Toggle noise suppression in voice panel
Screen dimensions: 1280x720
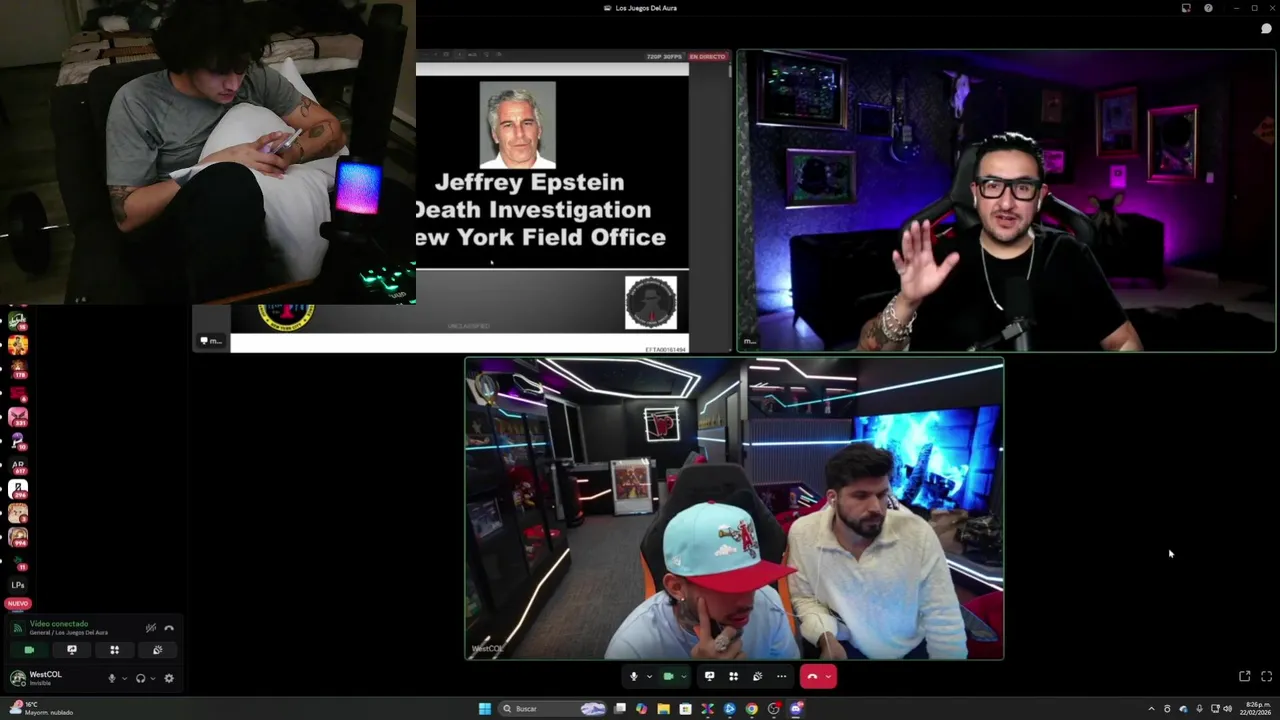tap(151, 628)
